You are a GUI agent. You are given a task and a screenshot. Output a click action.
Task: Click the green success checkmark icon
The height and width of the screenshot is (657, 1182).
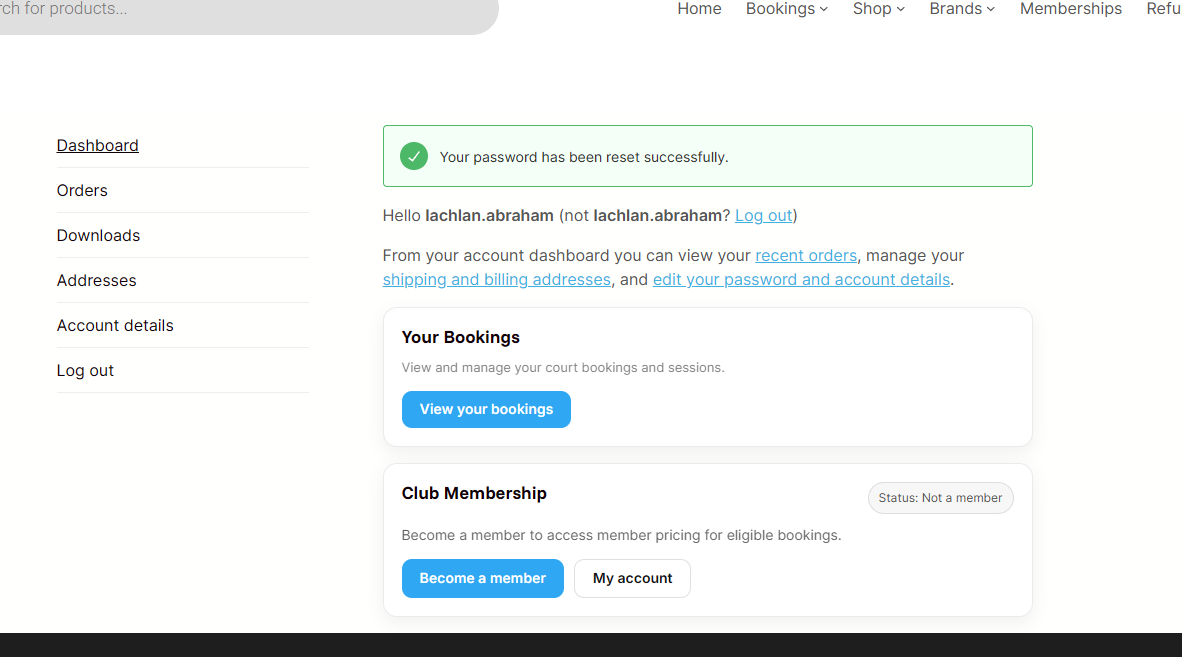(x=414, y=156)
